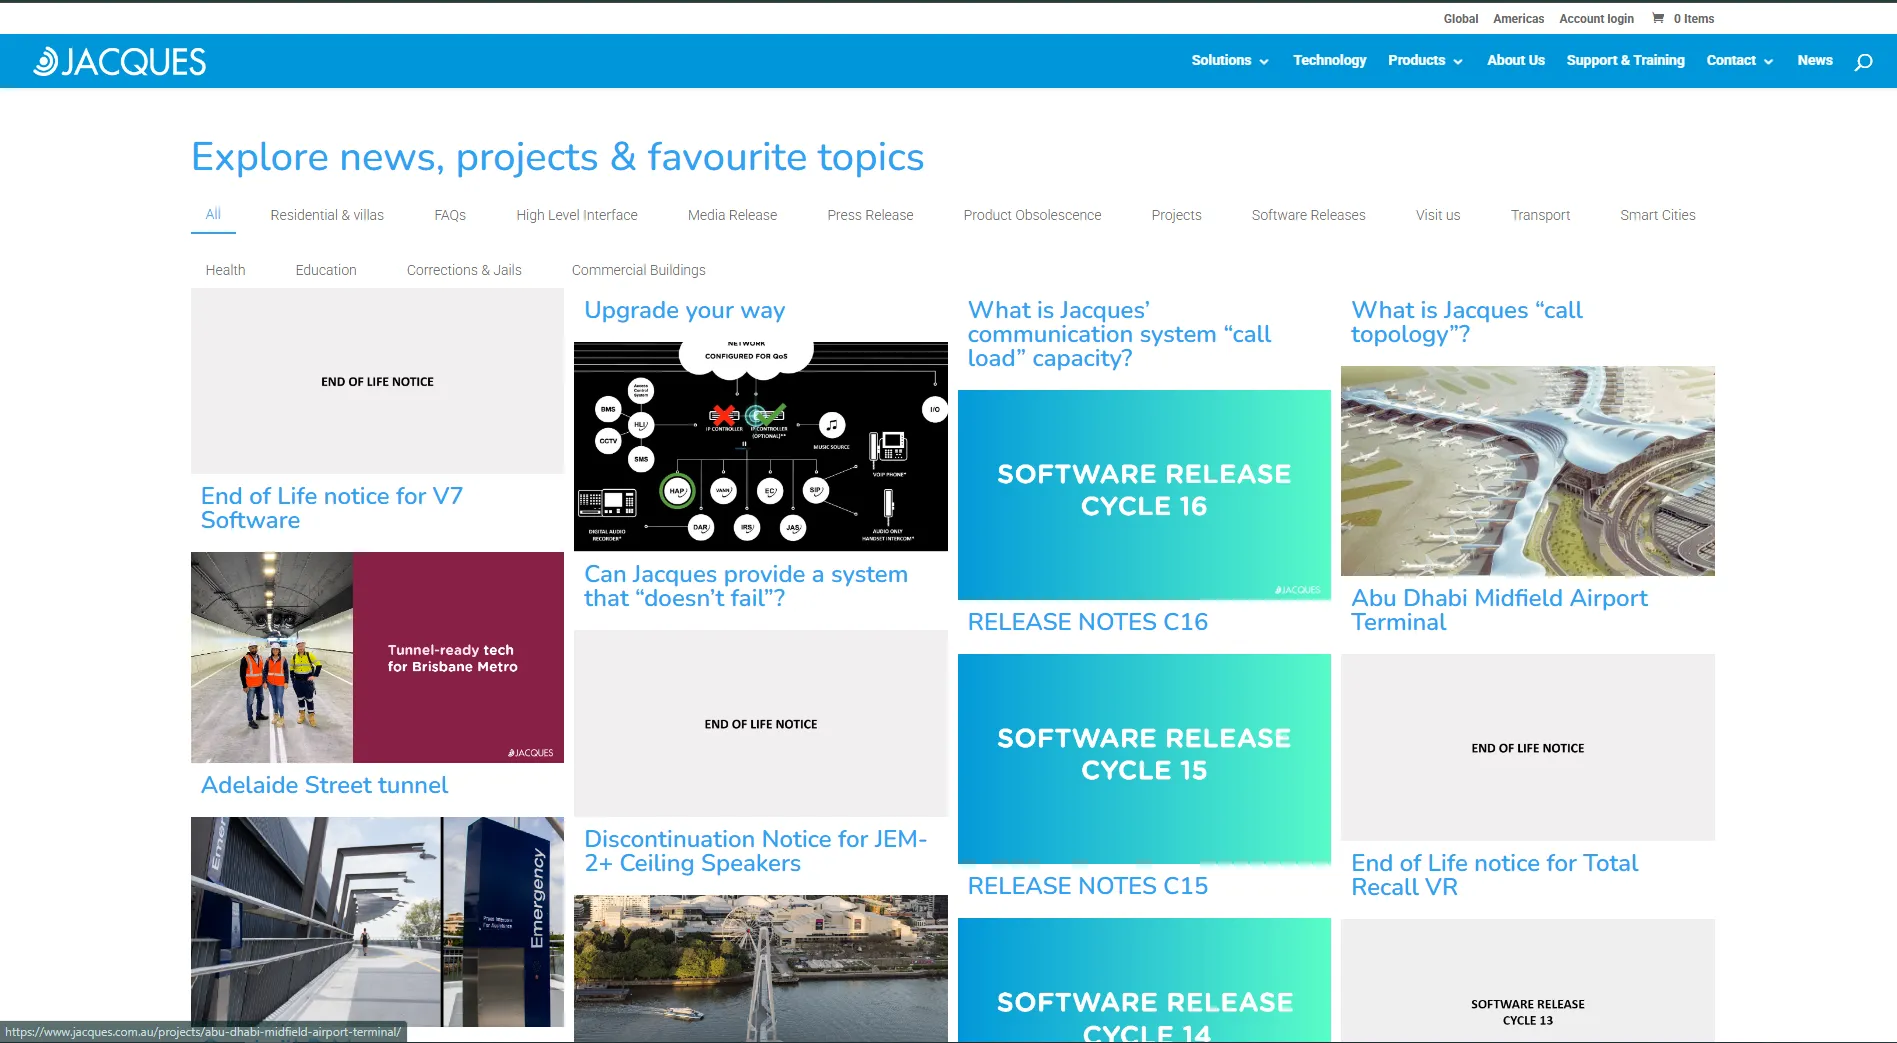The image size is (1897, 1043).
Task: Open End of Life notice for V7 Software
Action: [x=332, y=508]
